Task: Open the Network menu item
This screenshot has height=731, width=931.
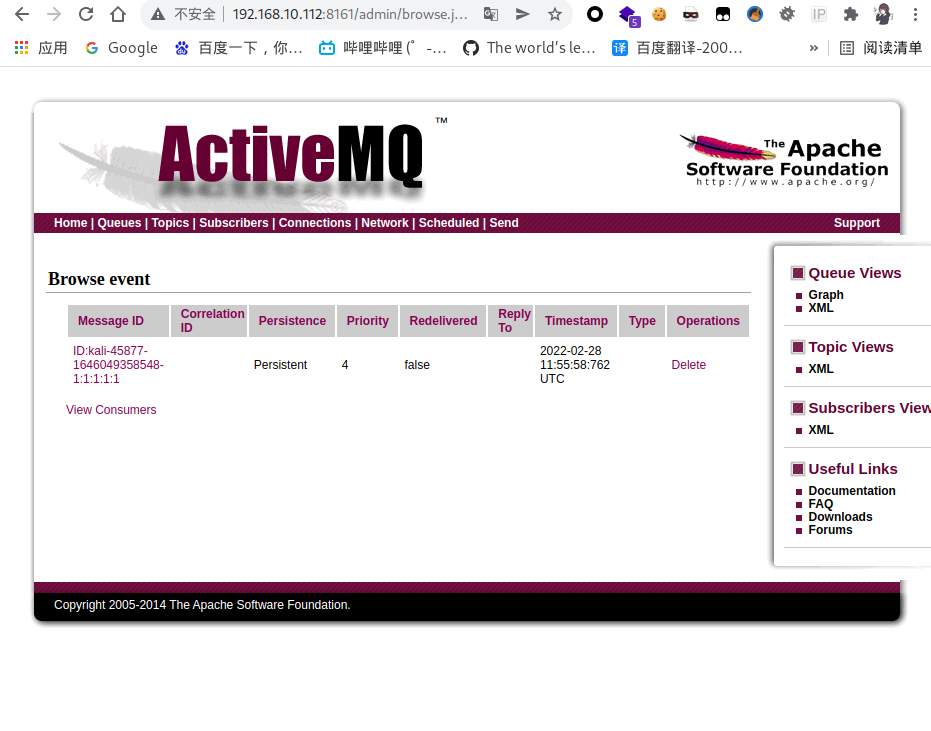Action: (385, 223)
